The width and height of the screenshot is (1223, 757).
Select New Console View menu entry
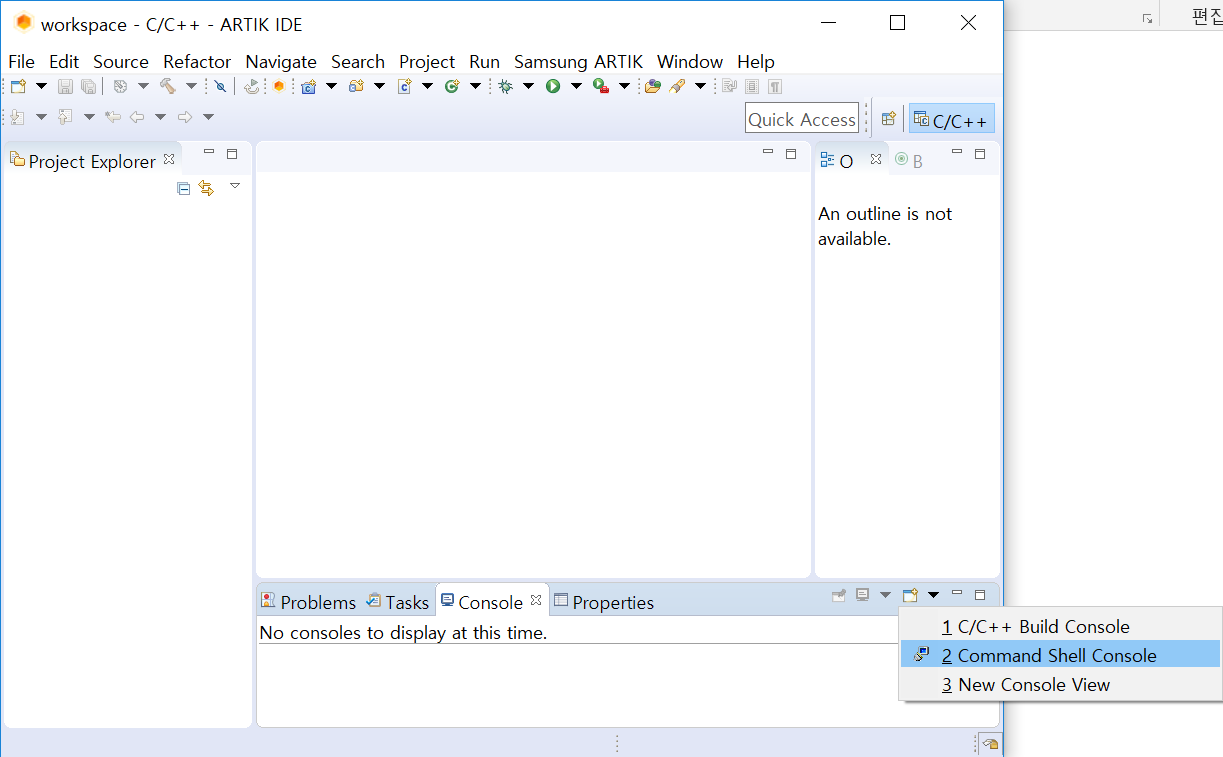pos(1061,685)
